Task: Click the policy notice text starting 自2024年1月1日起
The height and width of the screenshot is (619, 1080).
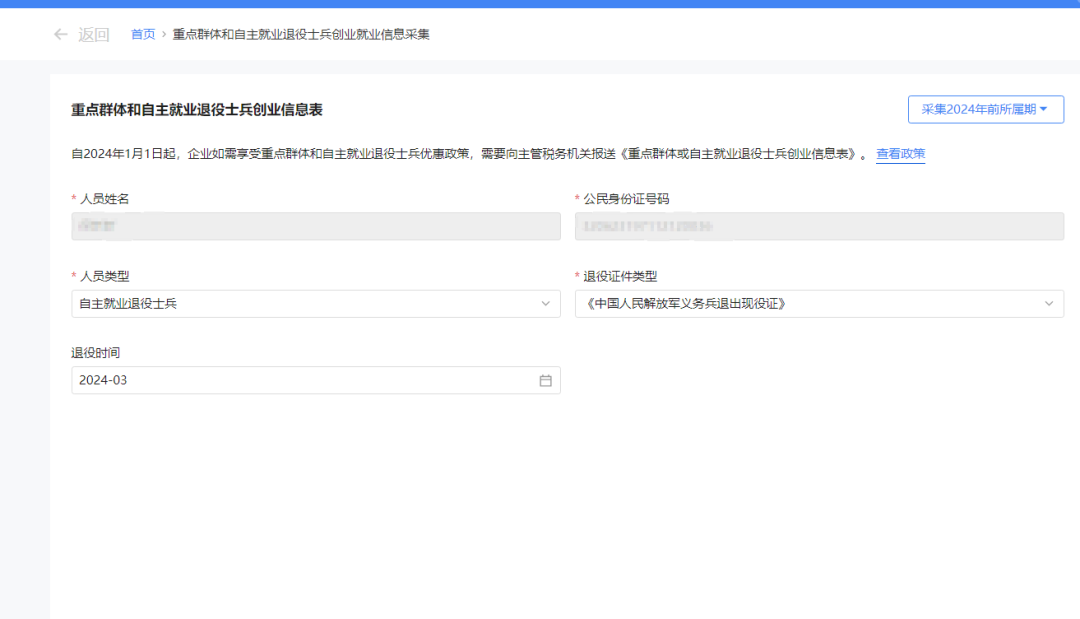Action: coord(470,154)
